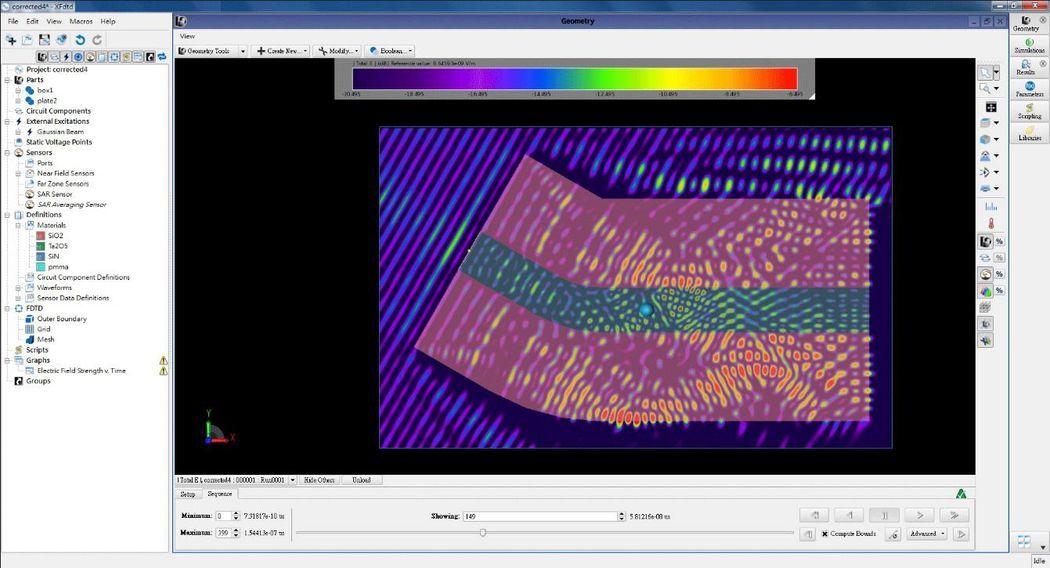The width and height of the screenshot is (1050, 568).
Task: Click the percent button next to the parts visibility icon
Action: click(999, 241)
